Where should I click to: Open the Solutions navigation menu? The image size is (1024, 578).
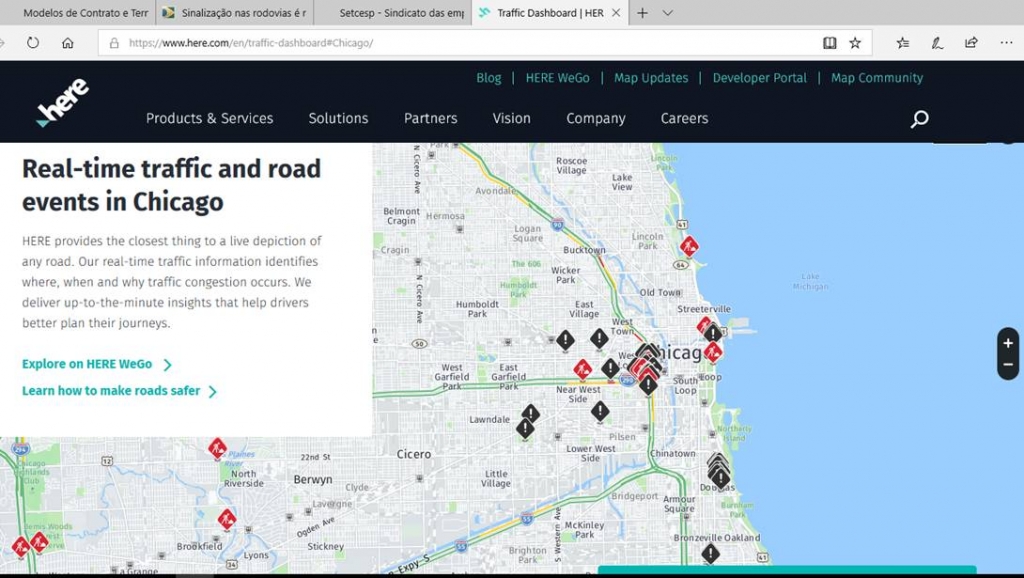(338, 118)
